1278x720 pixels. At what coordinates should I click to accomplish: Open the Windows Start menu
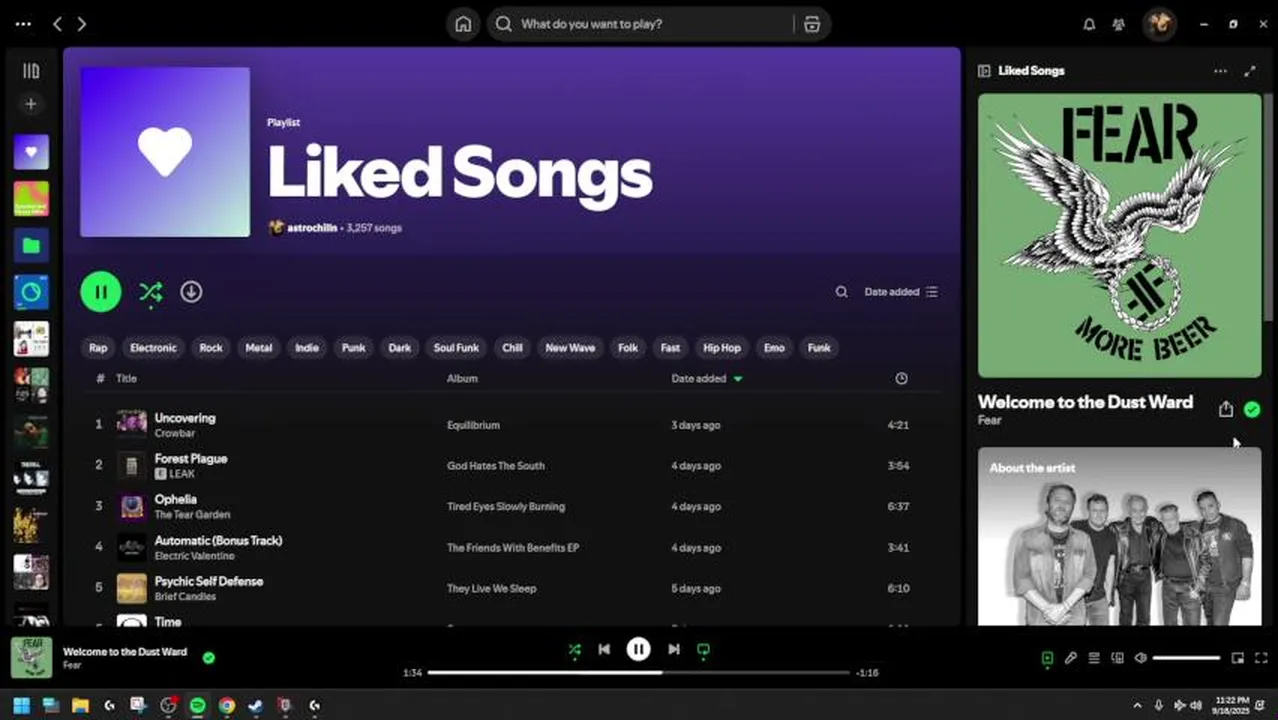[x=22, y=705]
